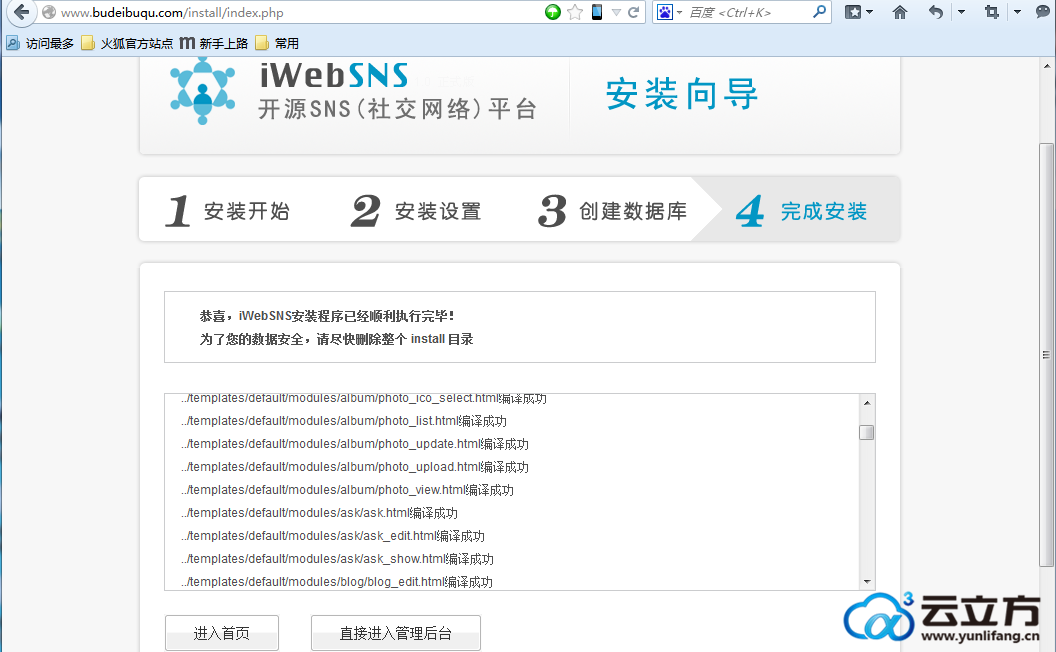Select step 4 完成安装
This screenshot has width=1056, height=652.
801,211
